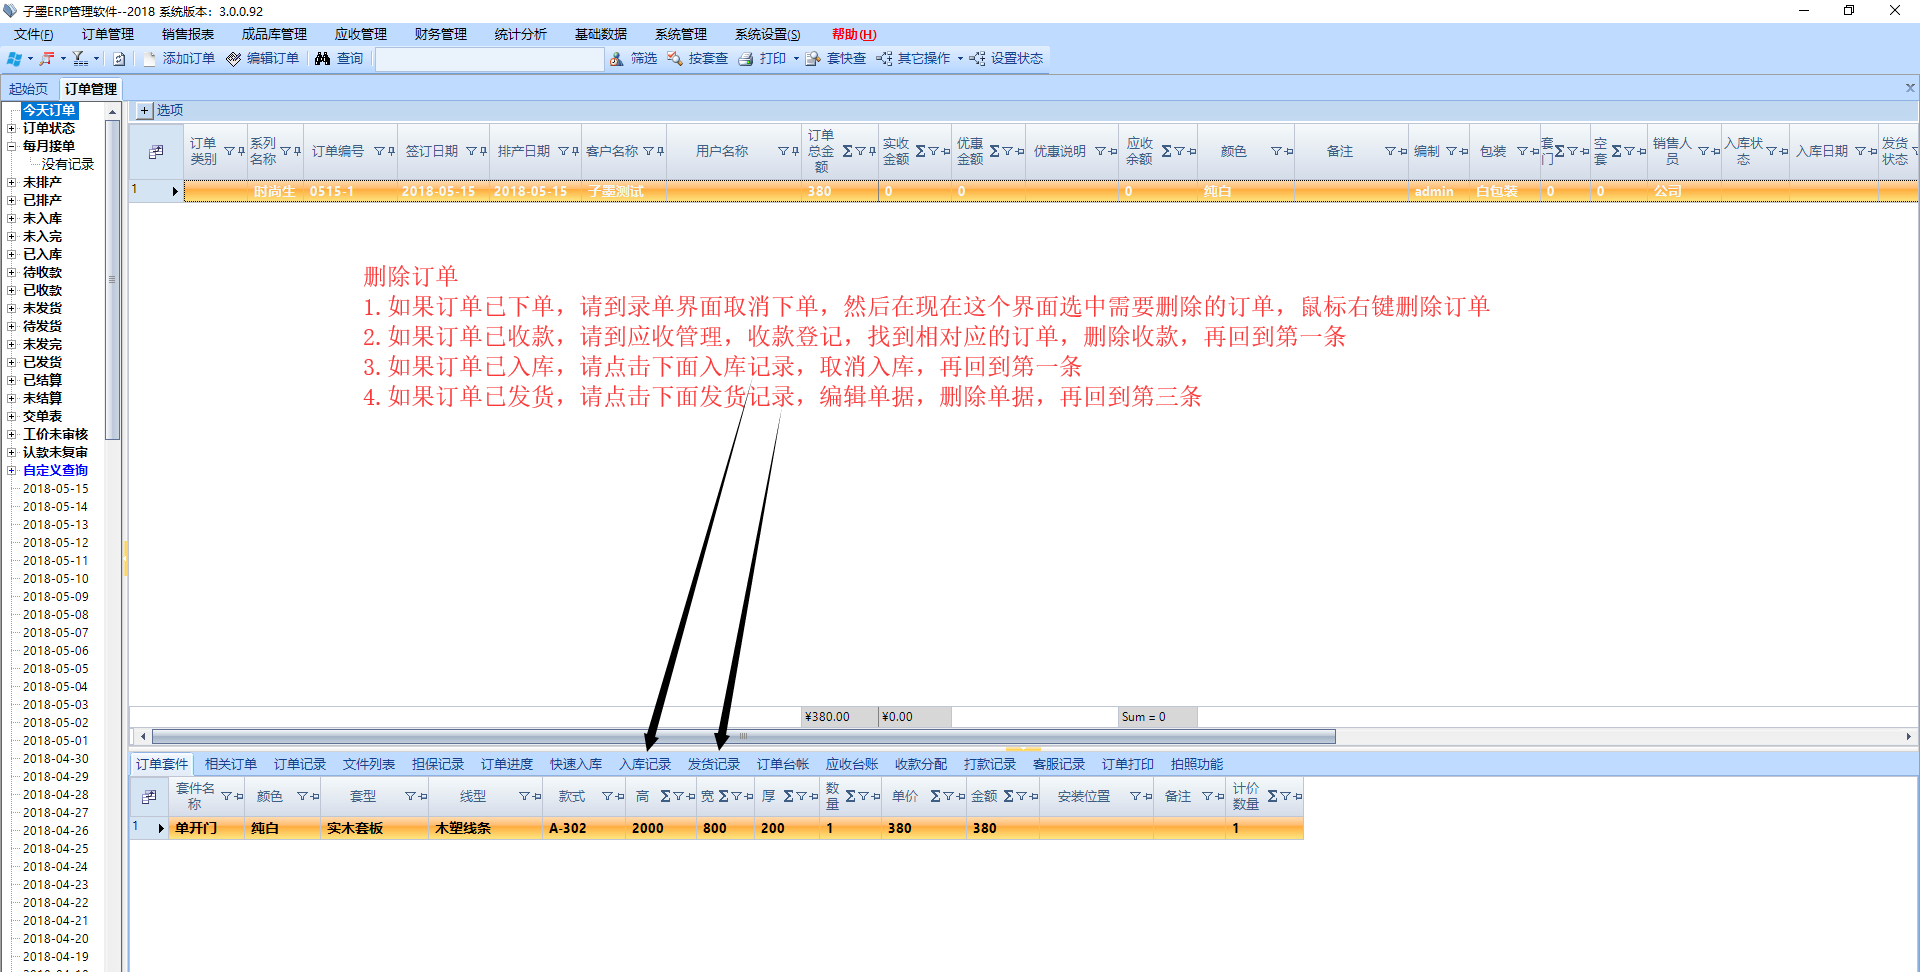
Task: Expand the 未排产 tree node
Action: tap(11, 182)
